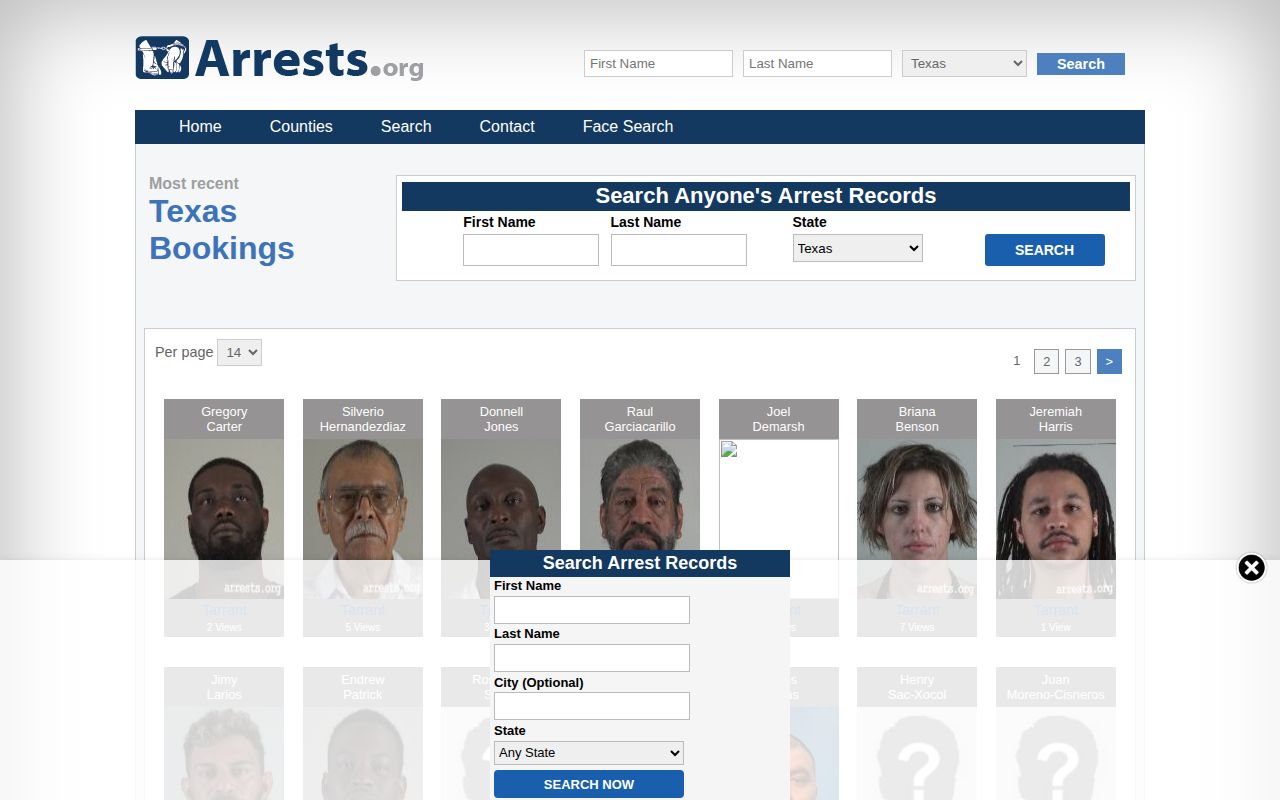Go to page 3 of bookings

click(x=1078, y=361)
